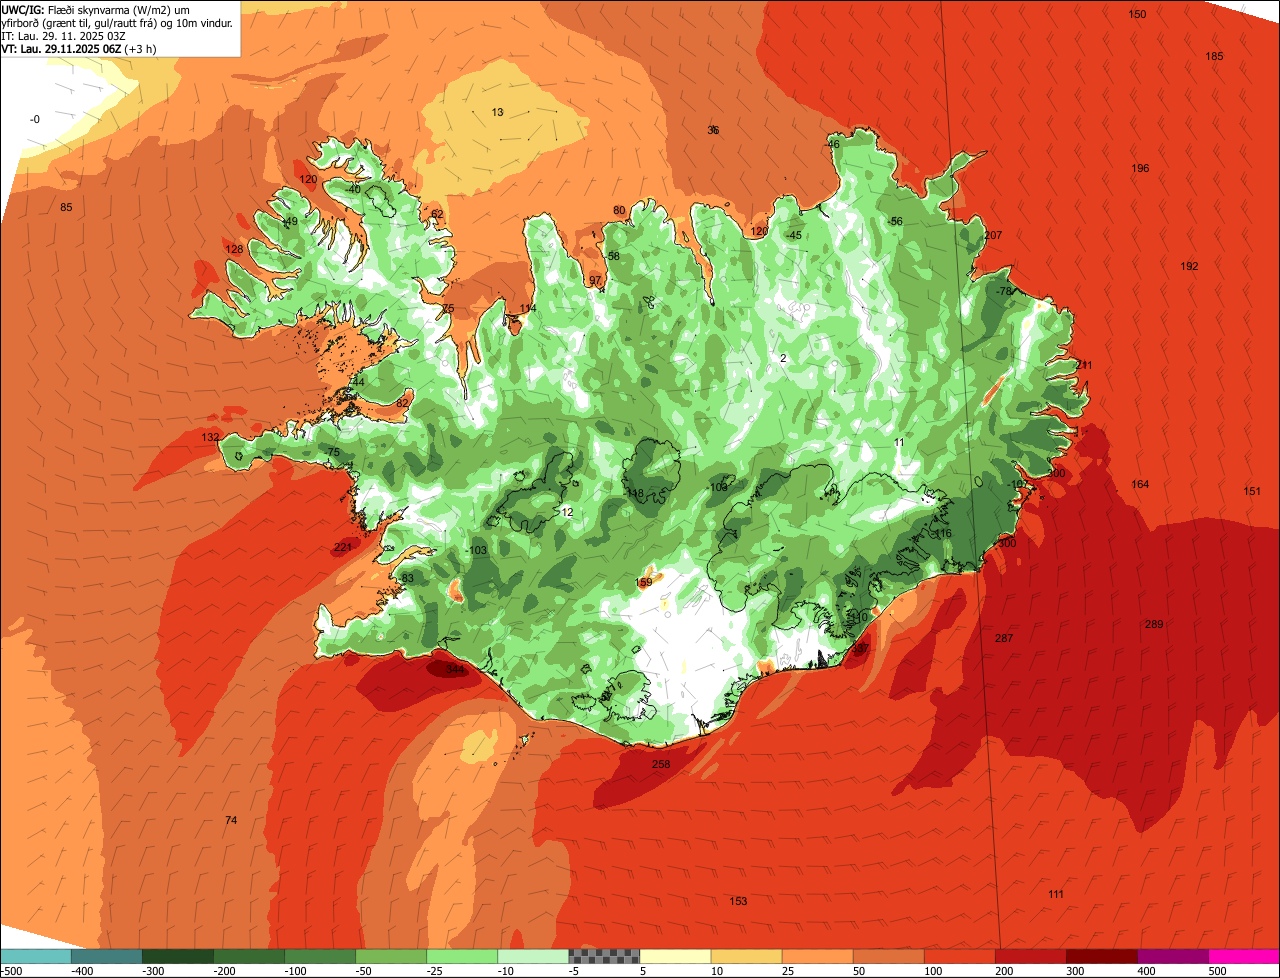Click the map value '97' on the north coast

point(595,280)
